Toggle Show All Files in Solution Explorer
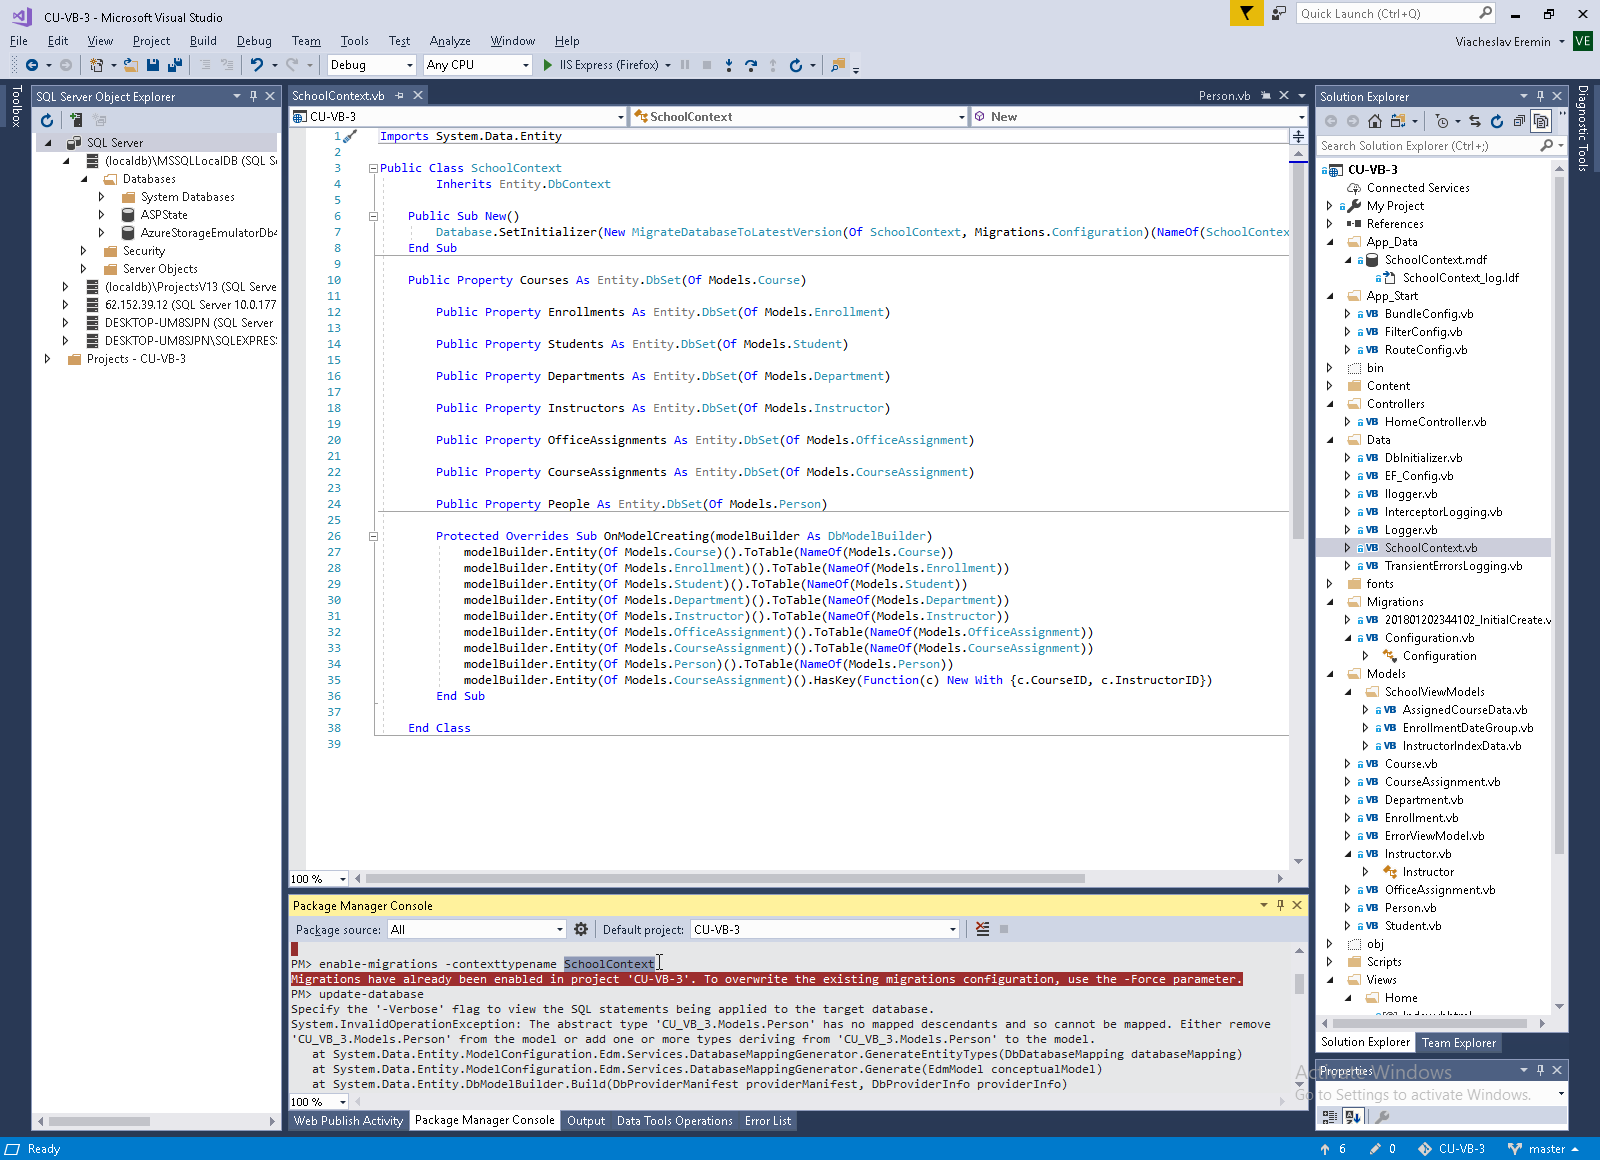 point(1541,121)
